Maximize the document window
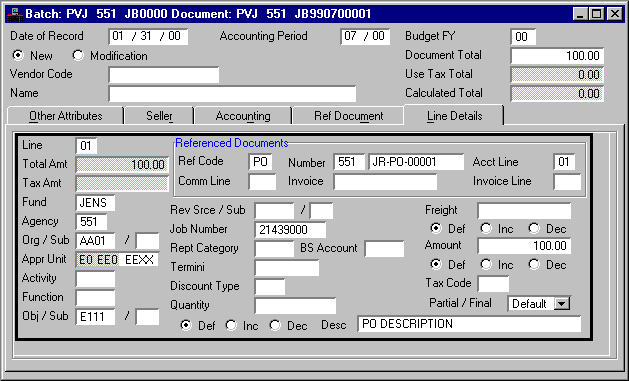The width and height of the screenshot is (629, 381). pos(597,14)
